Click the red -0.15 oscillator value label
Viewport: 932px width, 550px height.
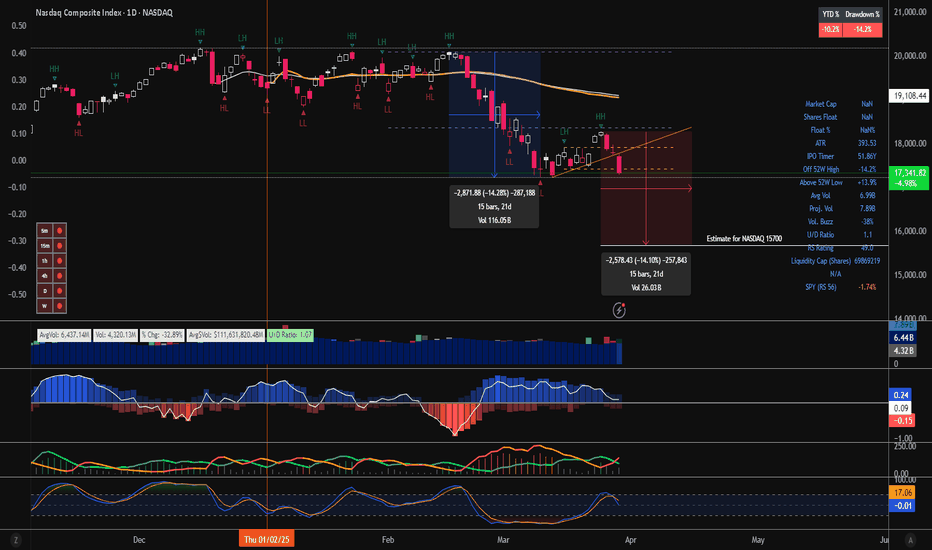tap(902, 420)
